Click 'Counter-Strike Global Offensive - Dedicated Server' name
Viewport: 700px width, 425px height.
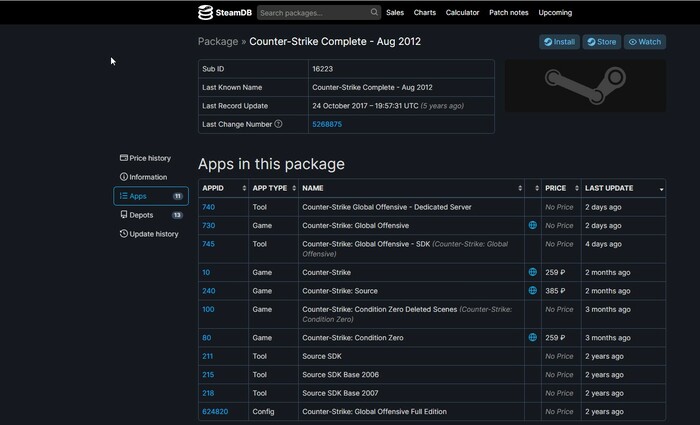[x=387, y=207]
